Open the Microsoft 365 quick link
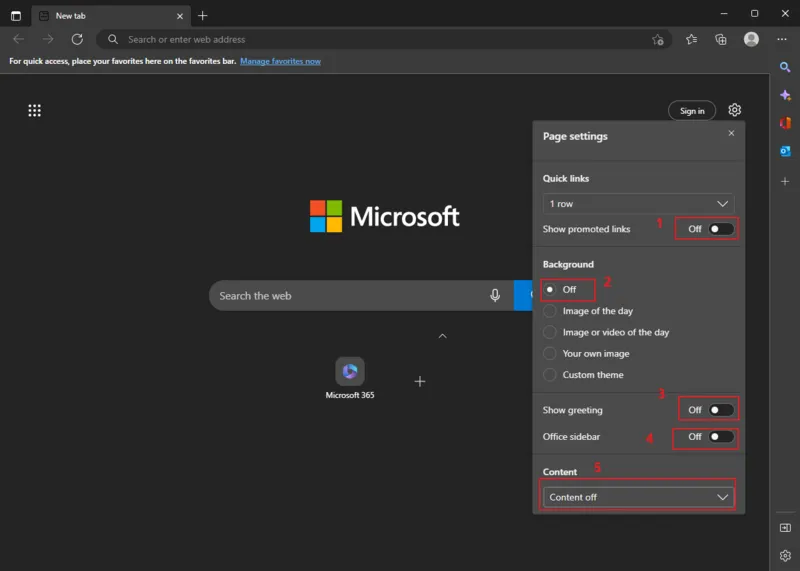Image resolution: width=800 pixels, height=571 pixels. (x=350, y=372)
